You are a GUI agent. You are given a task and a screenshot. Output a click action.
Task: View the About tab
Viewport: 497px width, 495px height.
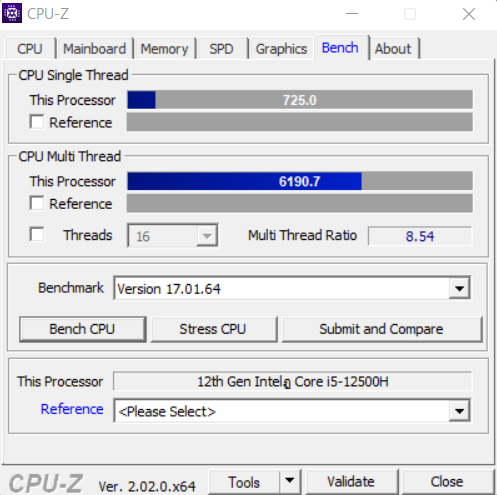tap(393, 49)
